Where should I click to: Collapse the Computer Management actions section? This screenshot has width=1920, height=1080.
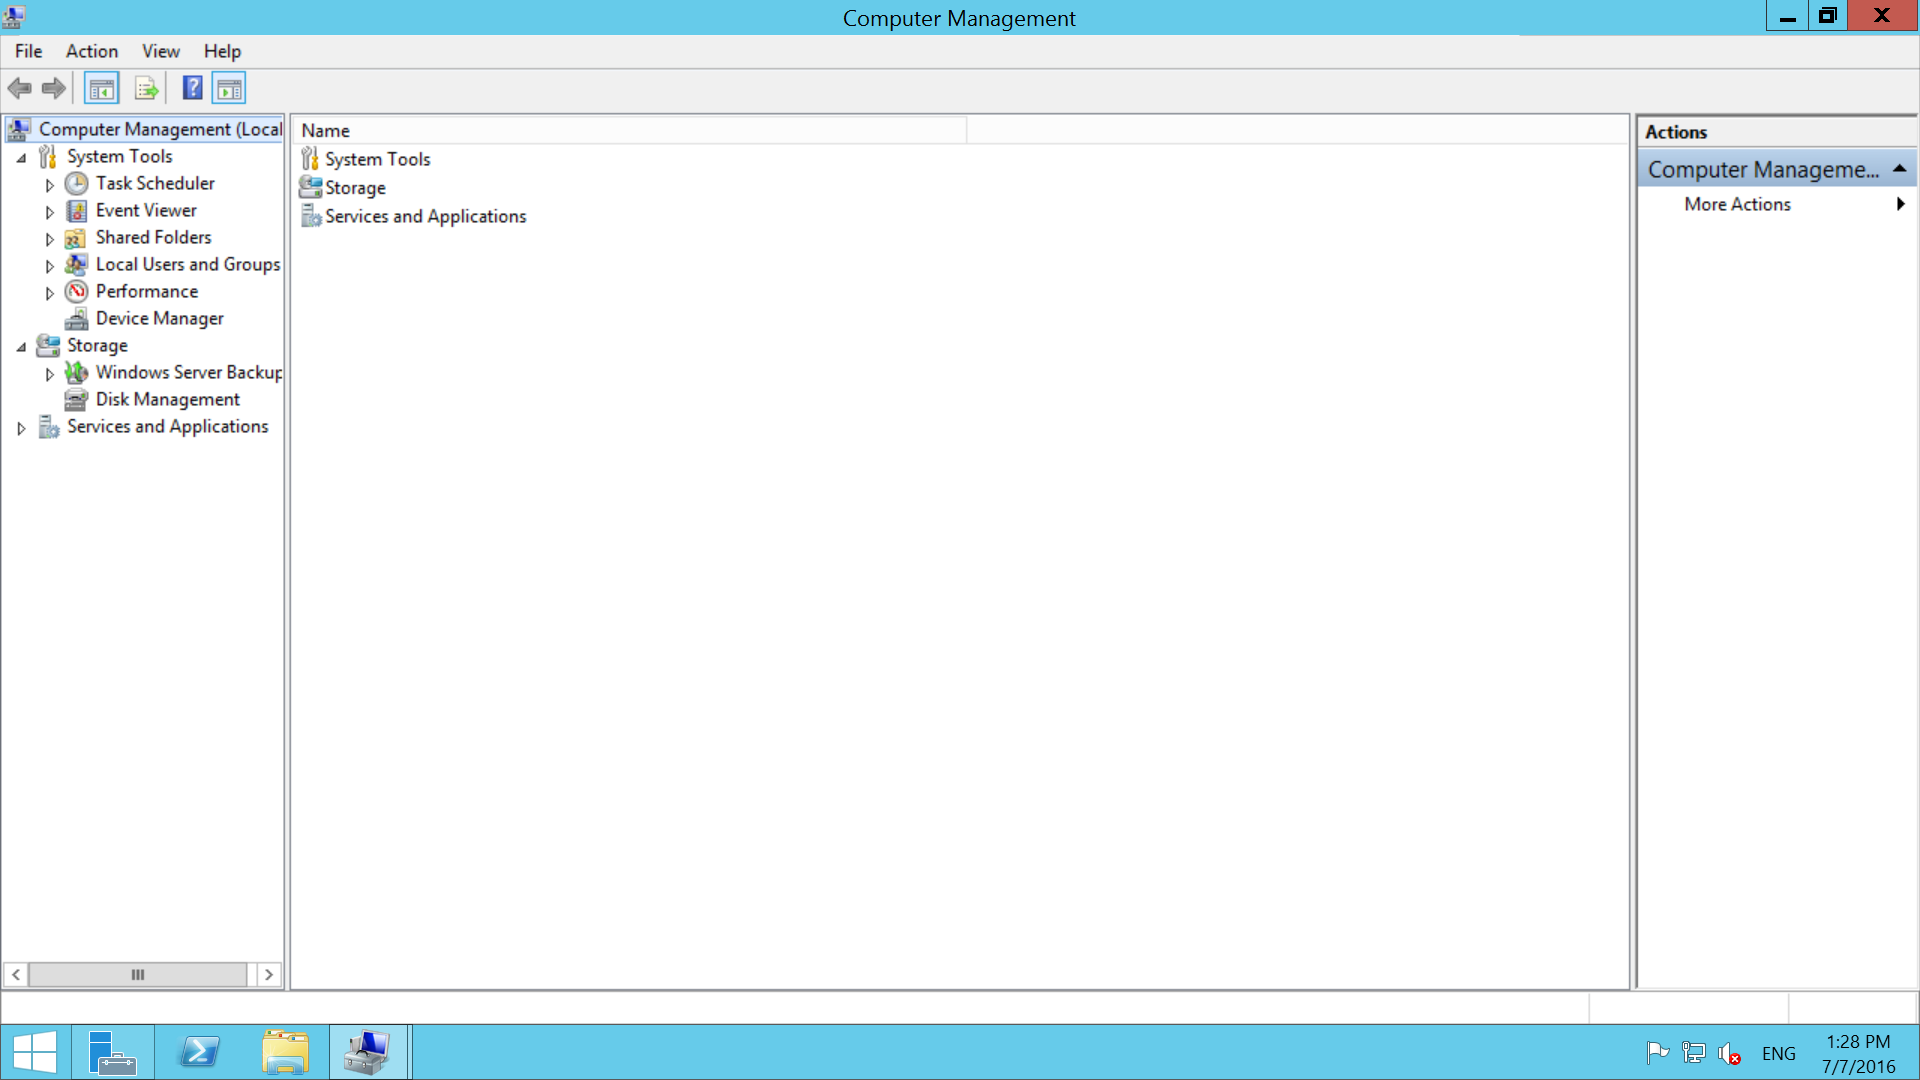point(1899,169)
